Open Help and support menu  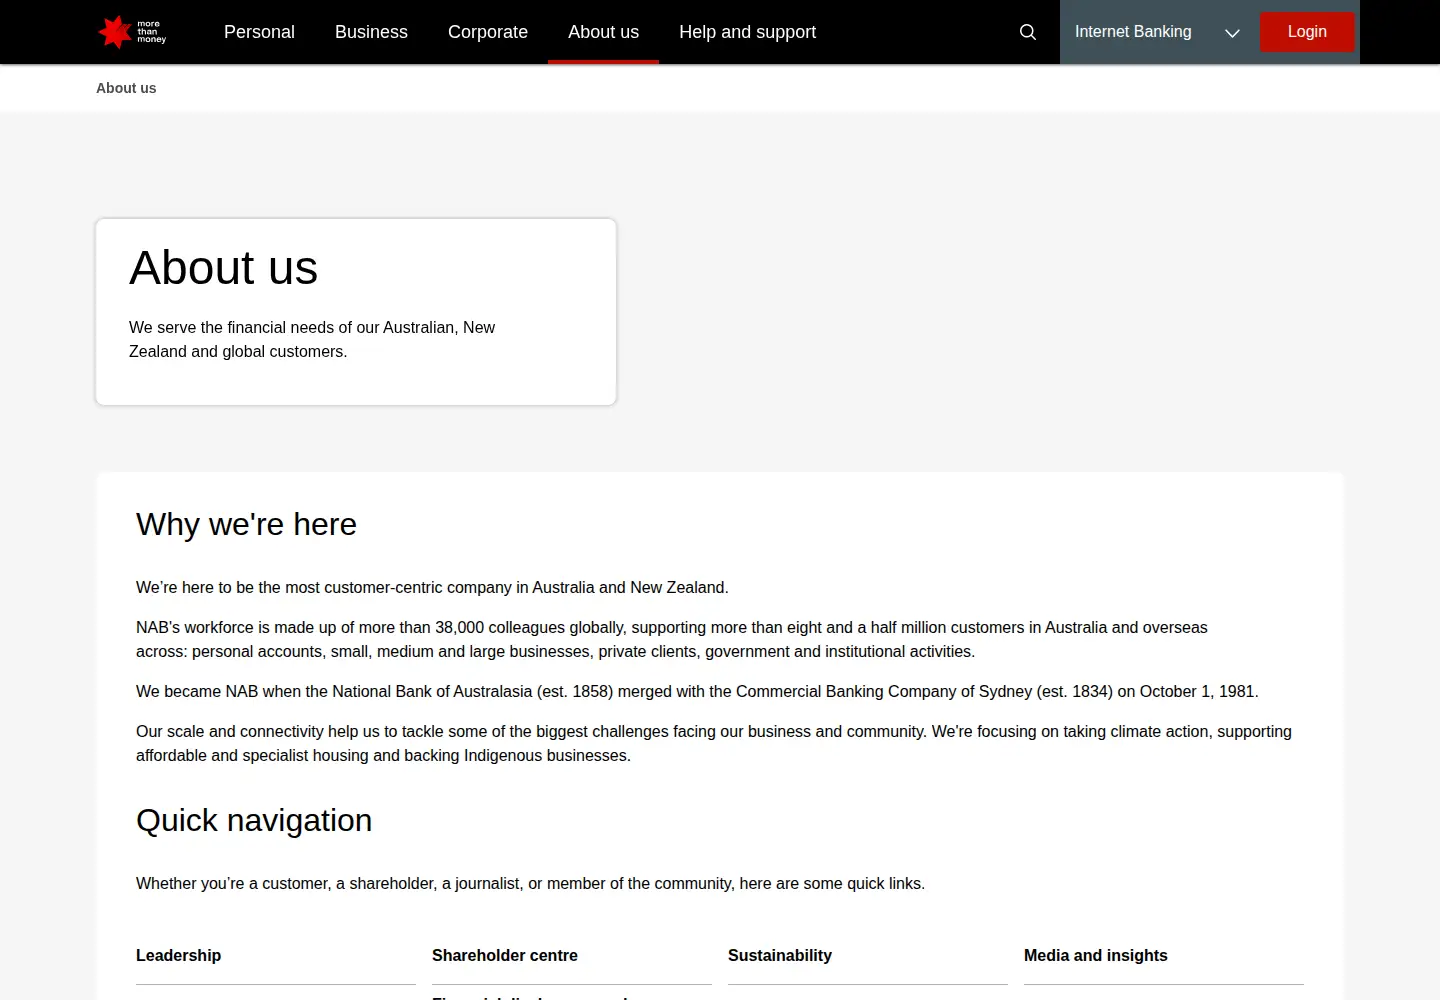pos(747,32)
